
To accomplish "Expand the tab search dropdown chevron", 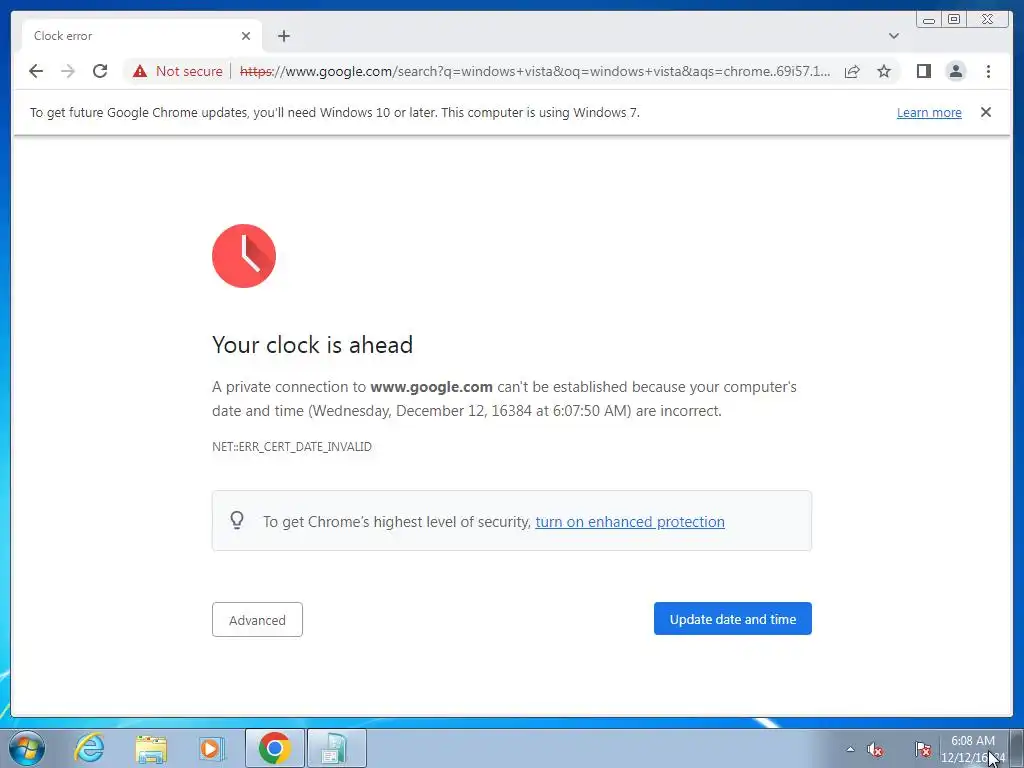I will tap(893, 36).
